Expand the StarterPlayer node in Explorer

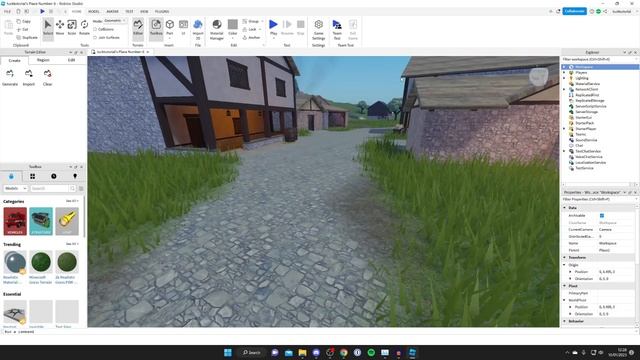click(565, 129)
